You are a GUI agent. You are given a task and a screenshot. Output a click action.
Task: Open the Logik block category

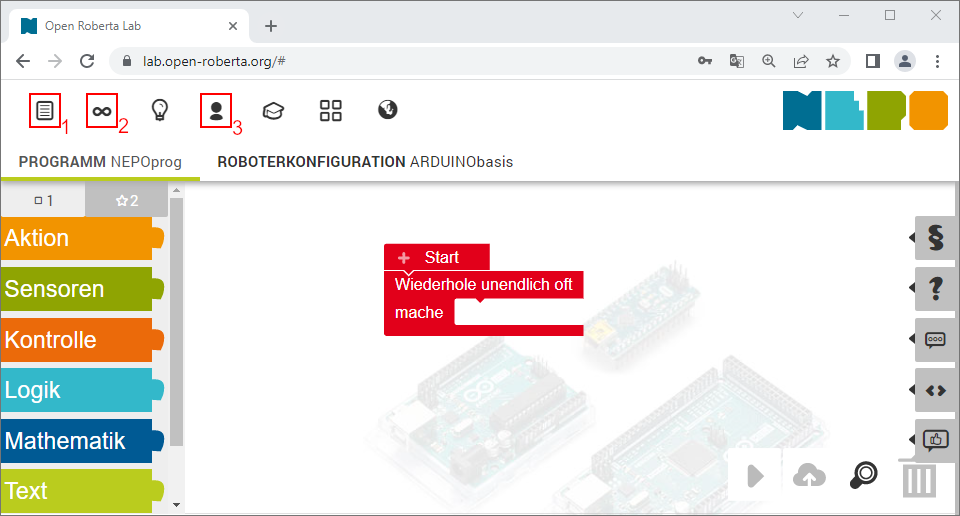click(82, 390)
